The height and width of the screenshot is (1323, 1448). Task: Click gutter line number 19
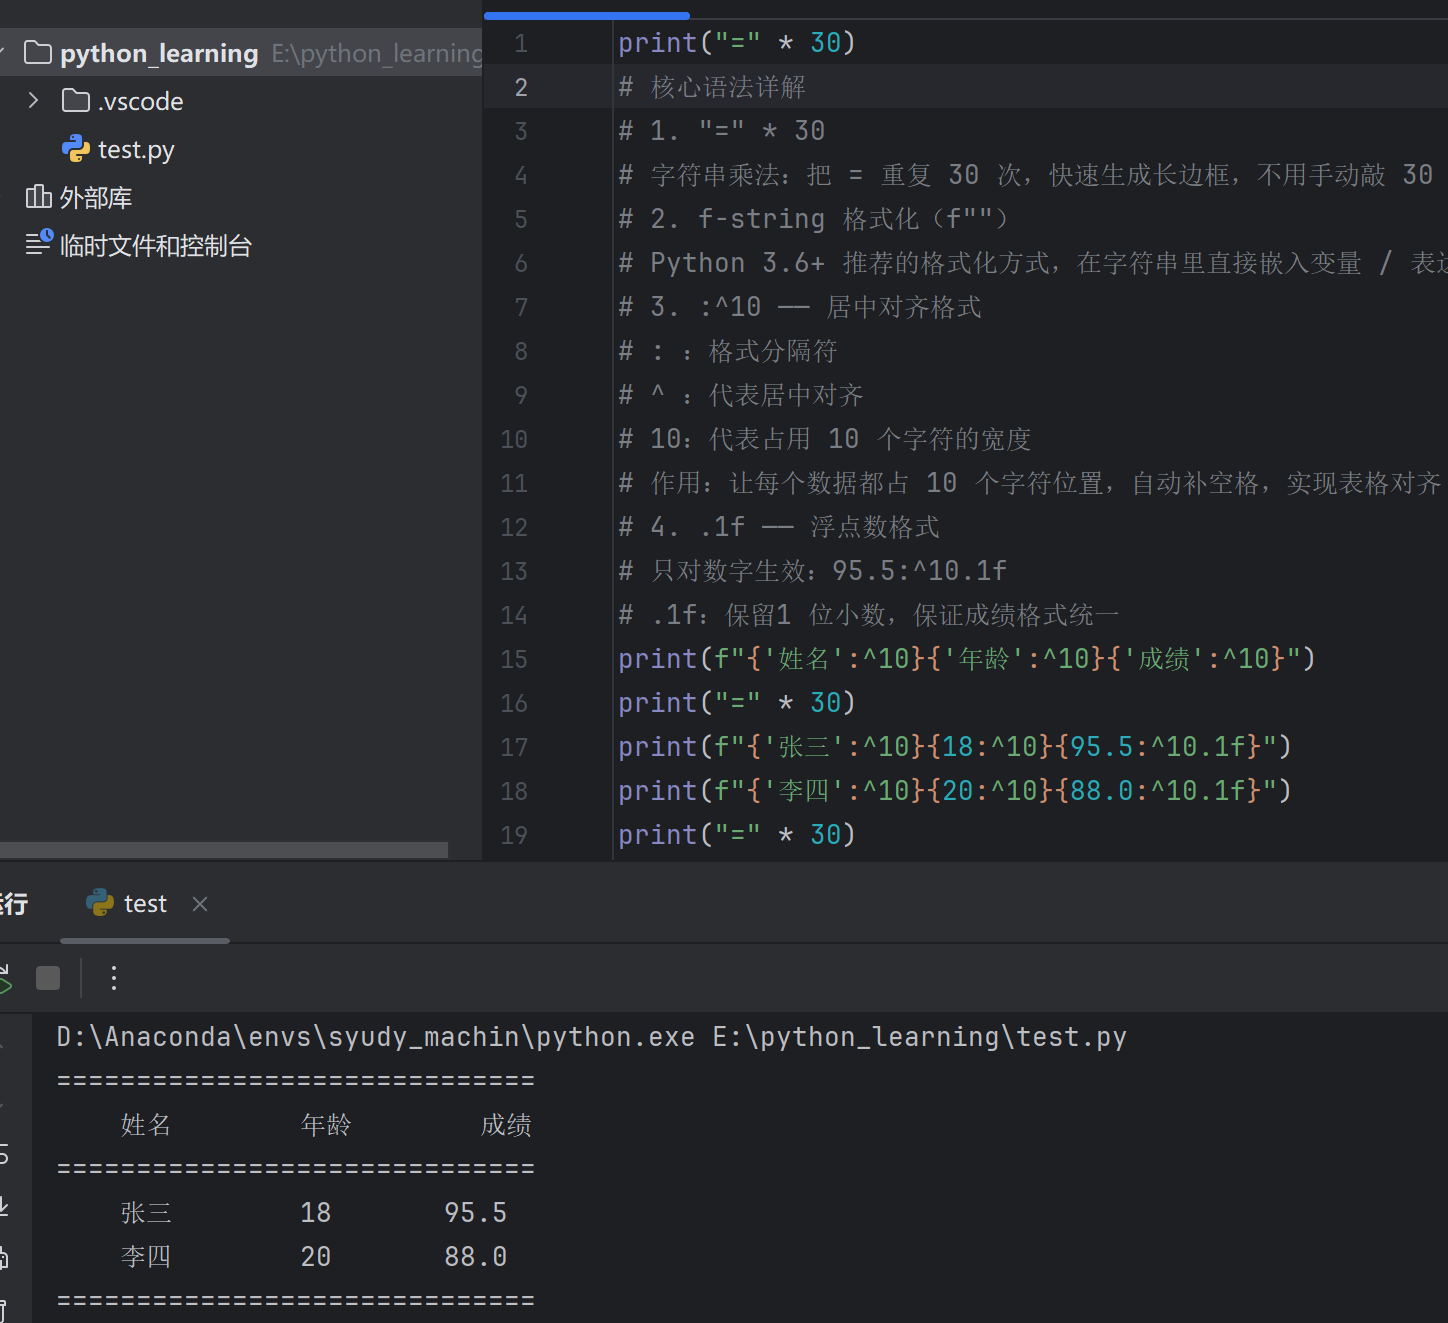514,836
